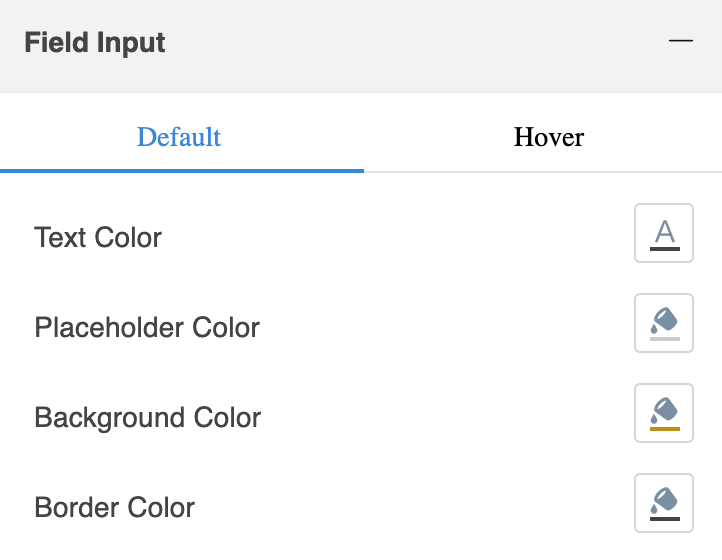This screenshot has height=560, width=722.
Task: Open the Border Color paint bucket picker
Action: click(x=664, y=503)
